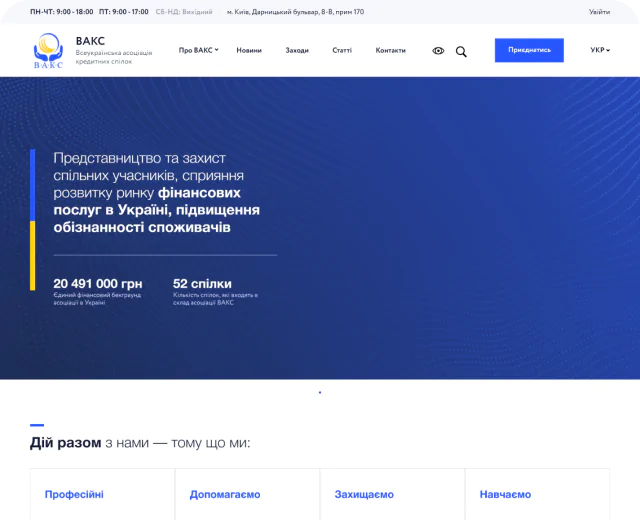This screenshot has height=520, width=640.
Task: Toggle the accessibility eye icon
Action: (438, 51)
